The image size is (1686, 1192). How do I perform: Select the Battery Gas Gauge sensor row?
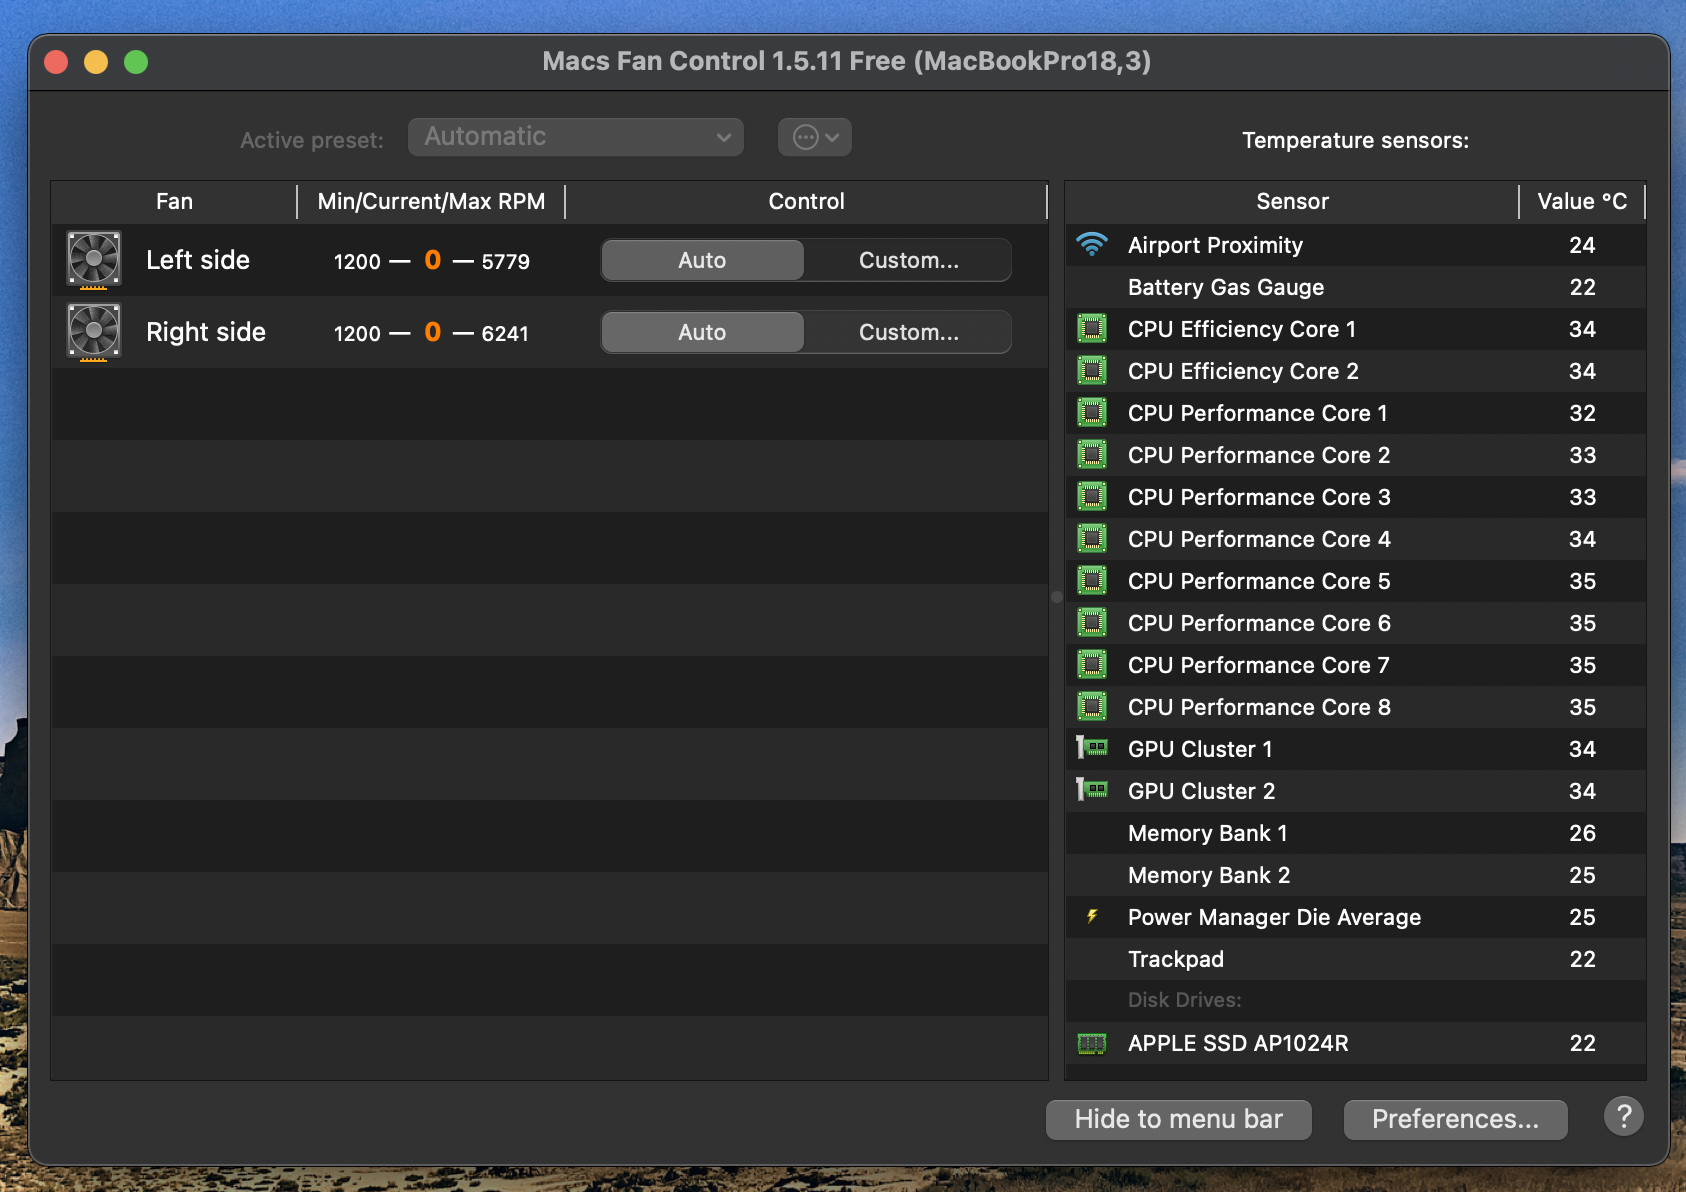pos(1356,287)
